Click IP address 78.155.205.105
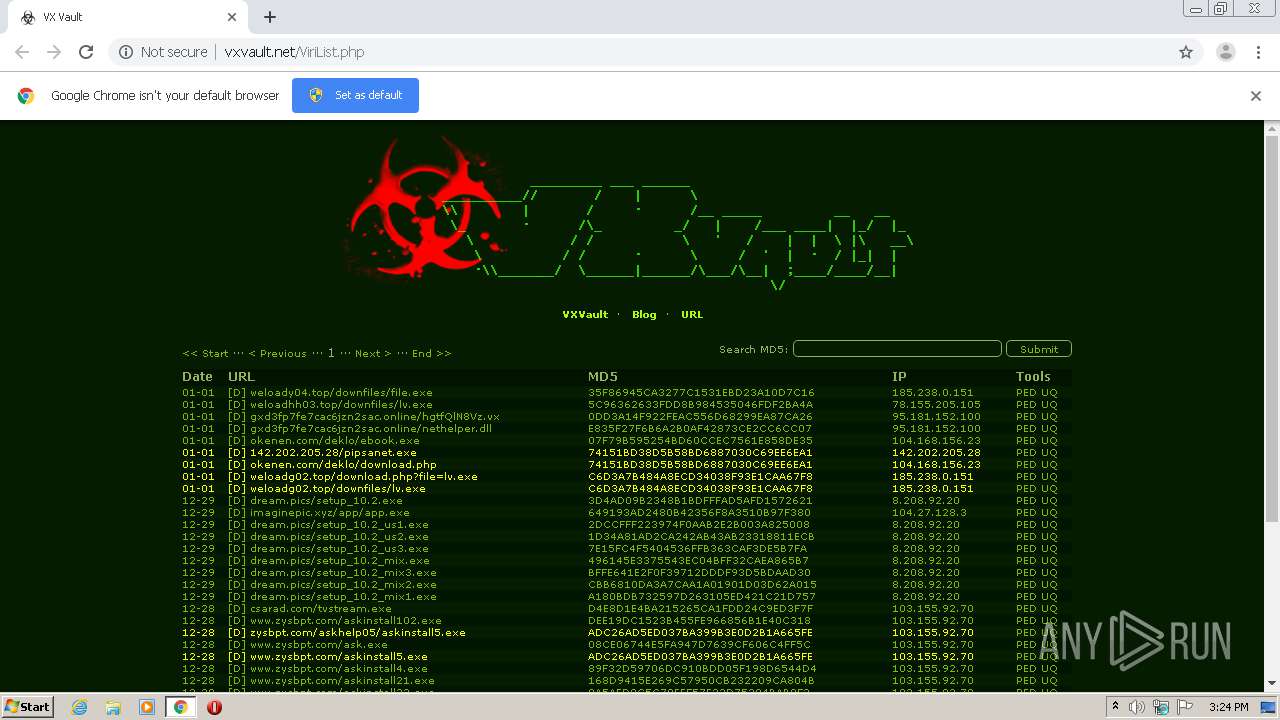Screen dimensions: 1280x720 click(936, 405)
